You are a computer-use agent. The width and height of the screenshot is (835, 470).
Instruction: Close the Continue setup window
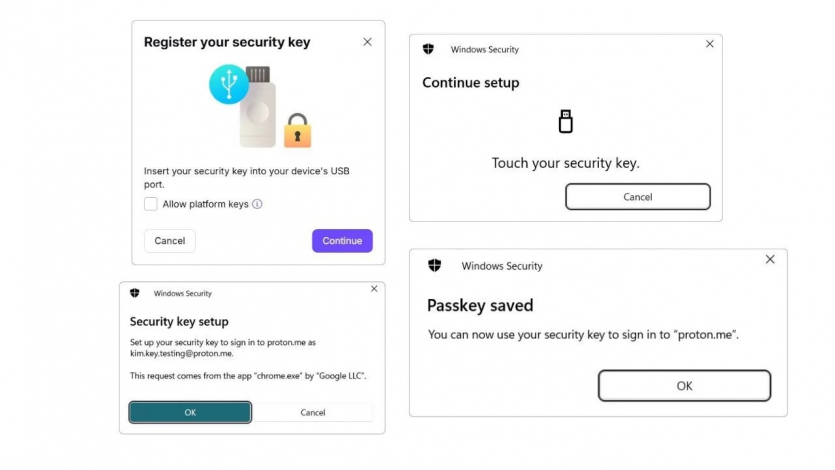pyautogui.click(x=710, y=44)
